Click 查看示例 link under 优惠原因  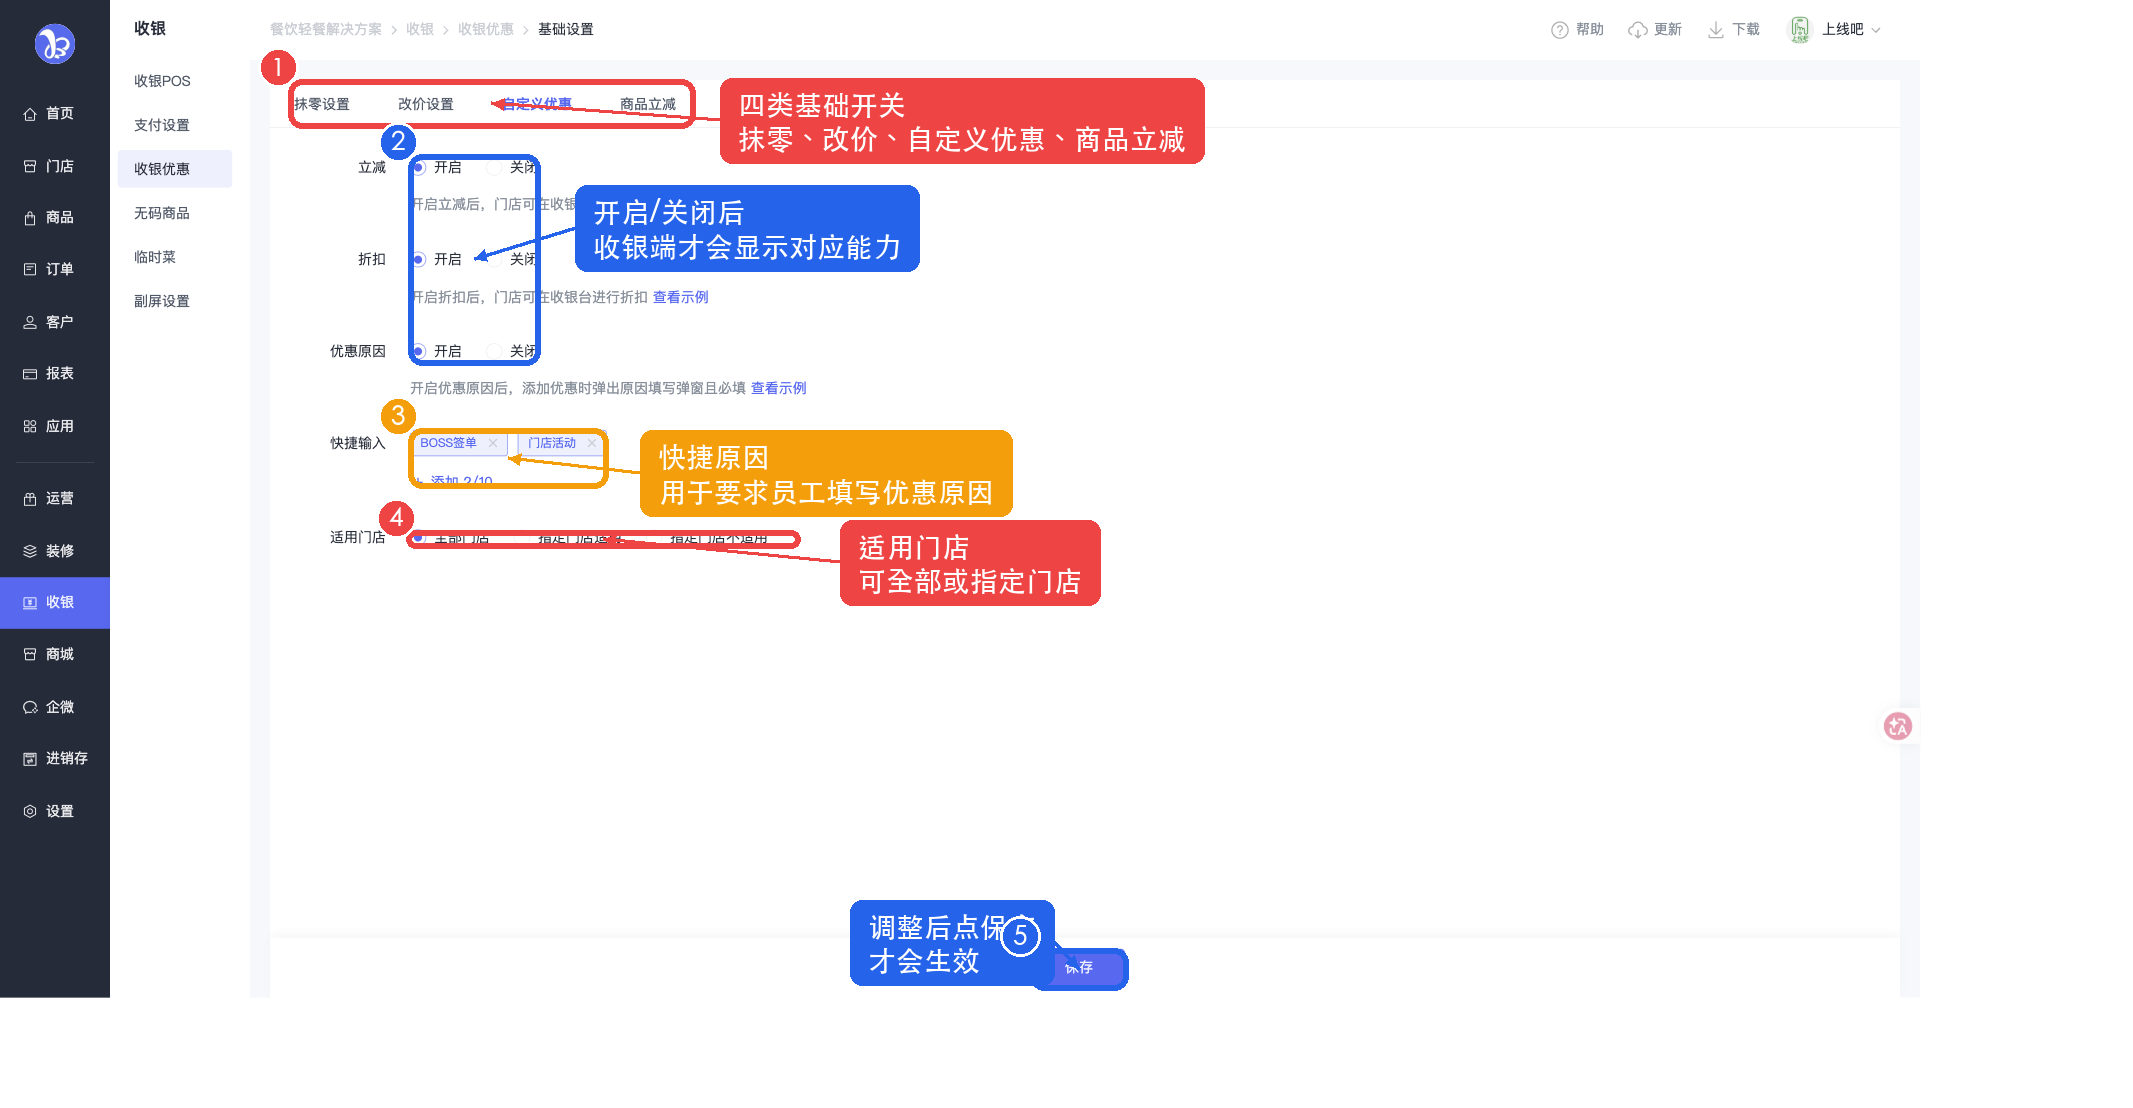click(779, 388)
